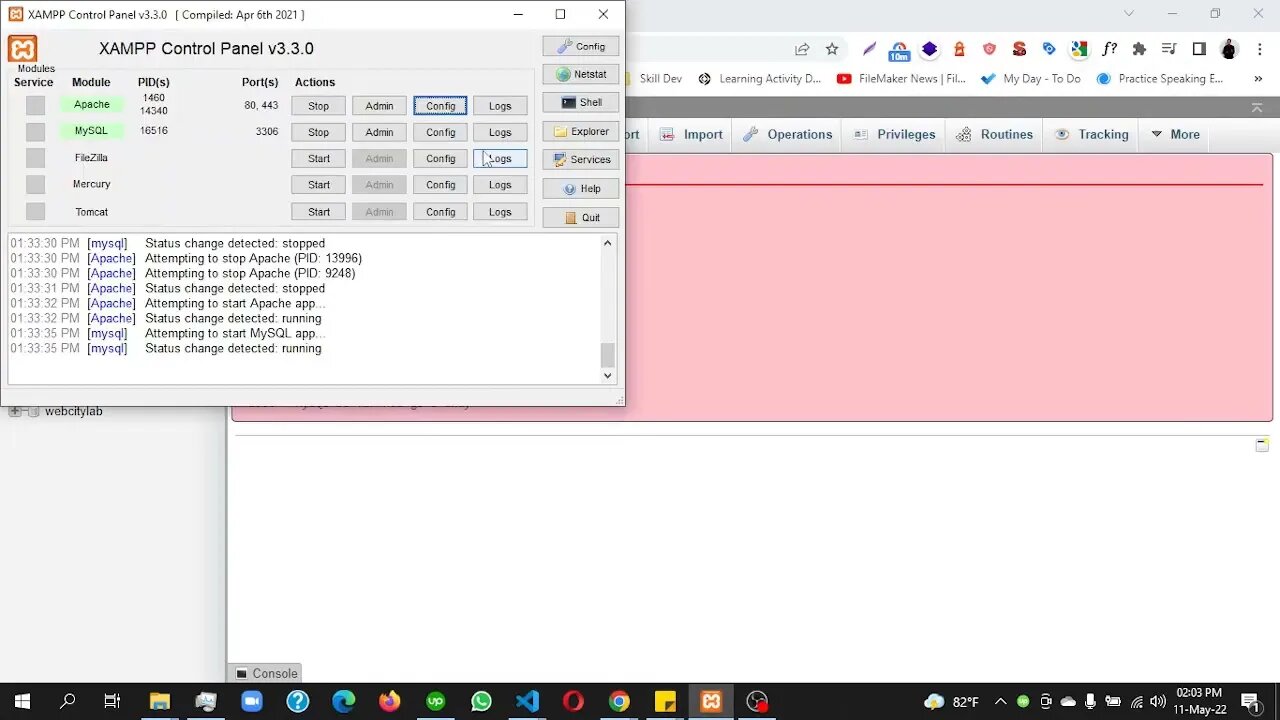This screenshot has width=1280, height=720.
Task: Click the log scrollbar down arrow
Action: 607,376
